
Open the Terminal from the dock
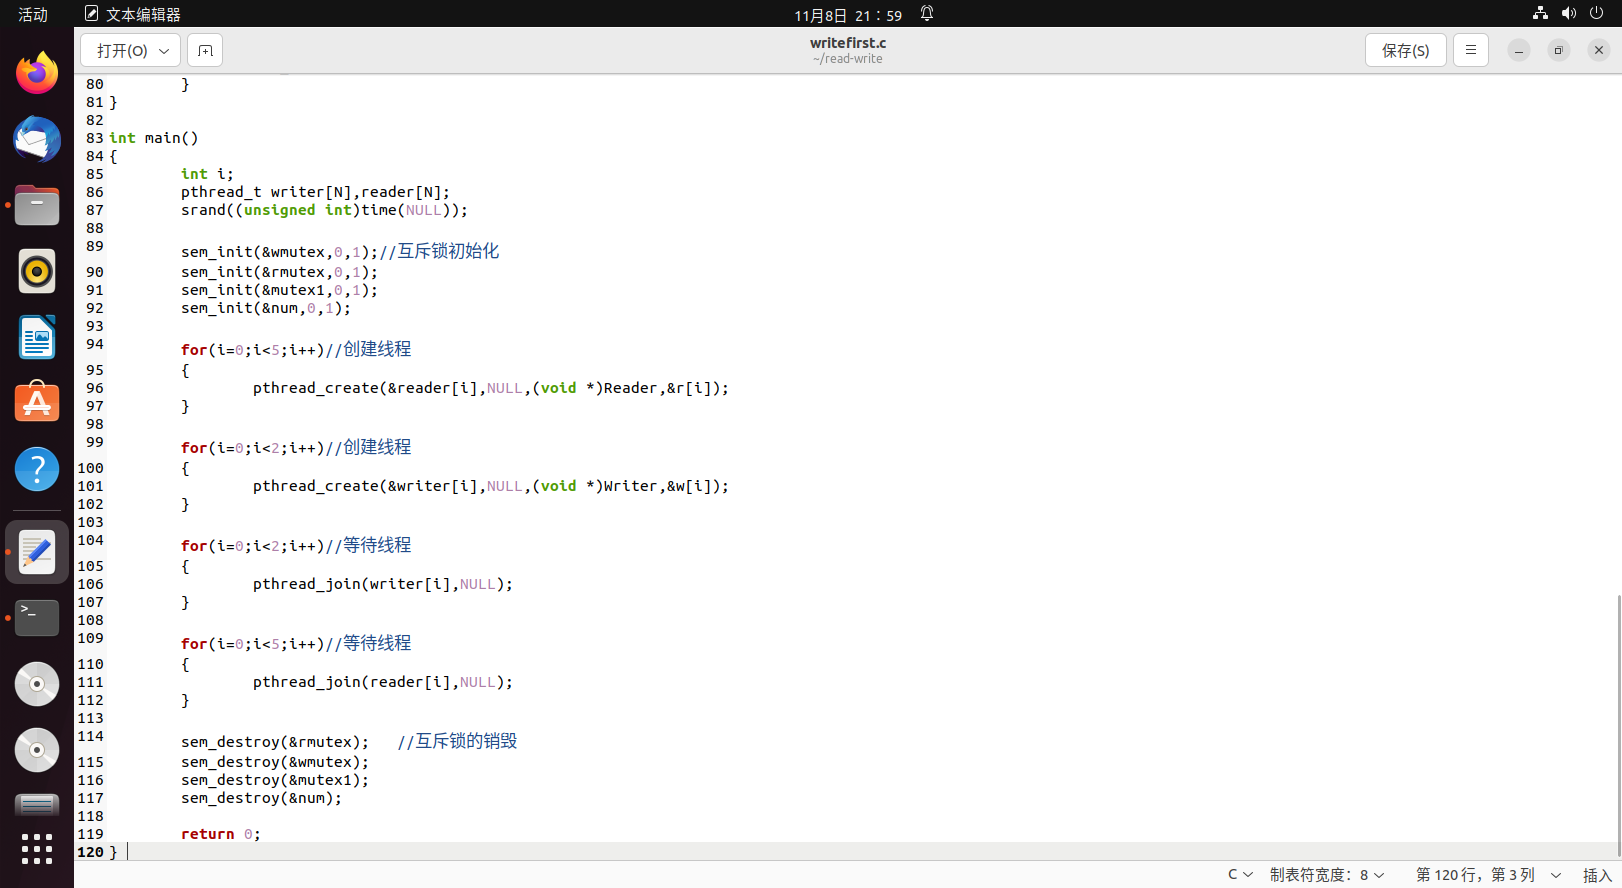37,618
